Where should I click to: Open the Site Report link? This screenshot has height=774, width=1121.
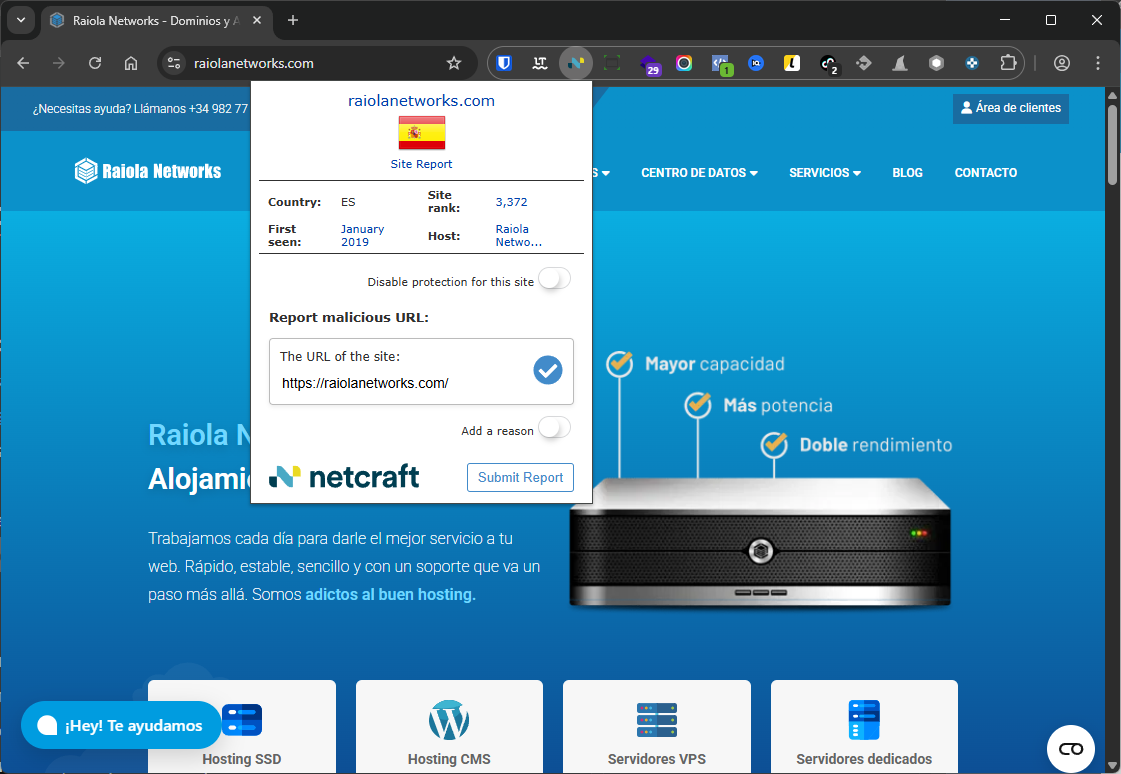(x=421, y=164)
